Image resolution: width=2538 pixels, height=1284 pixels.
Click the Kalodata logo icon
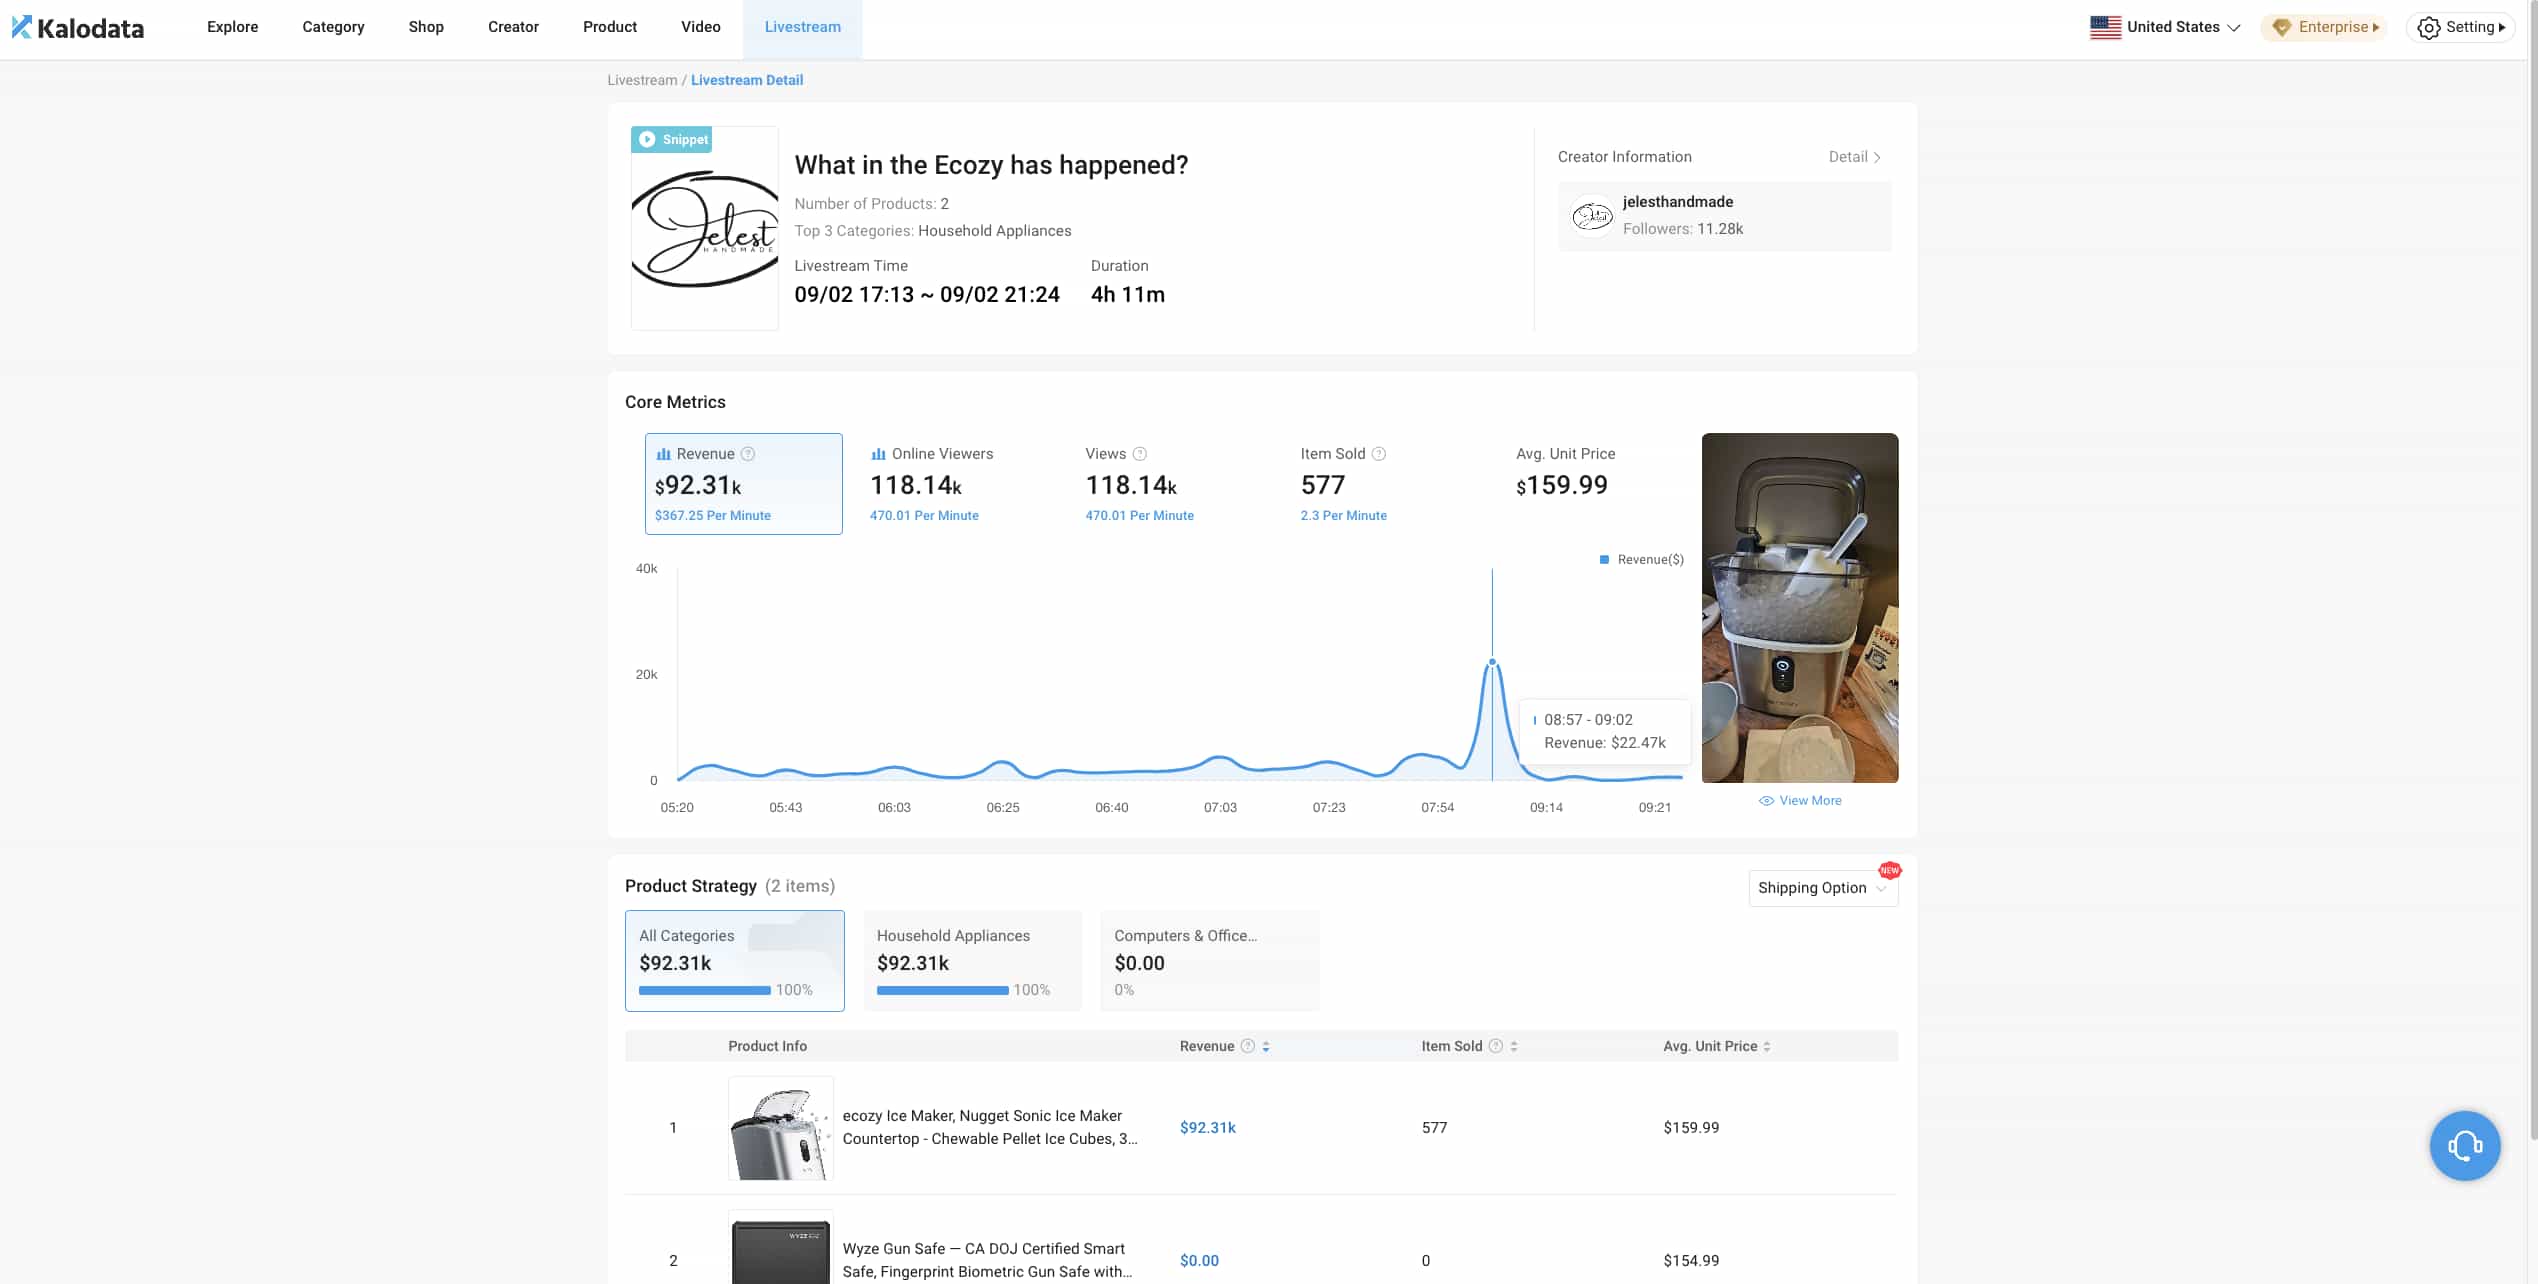(22, 27)
